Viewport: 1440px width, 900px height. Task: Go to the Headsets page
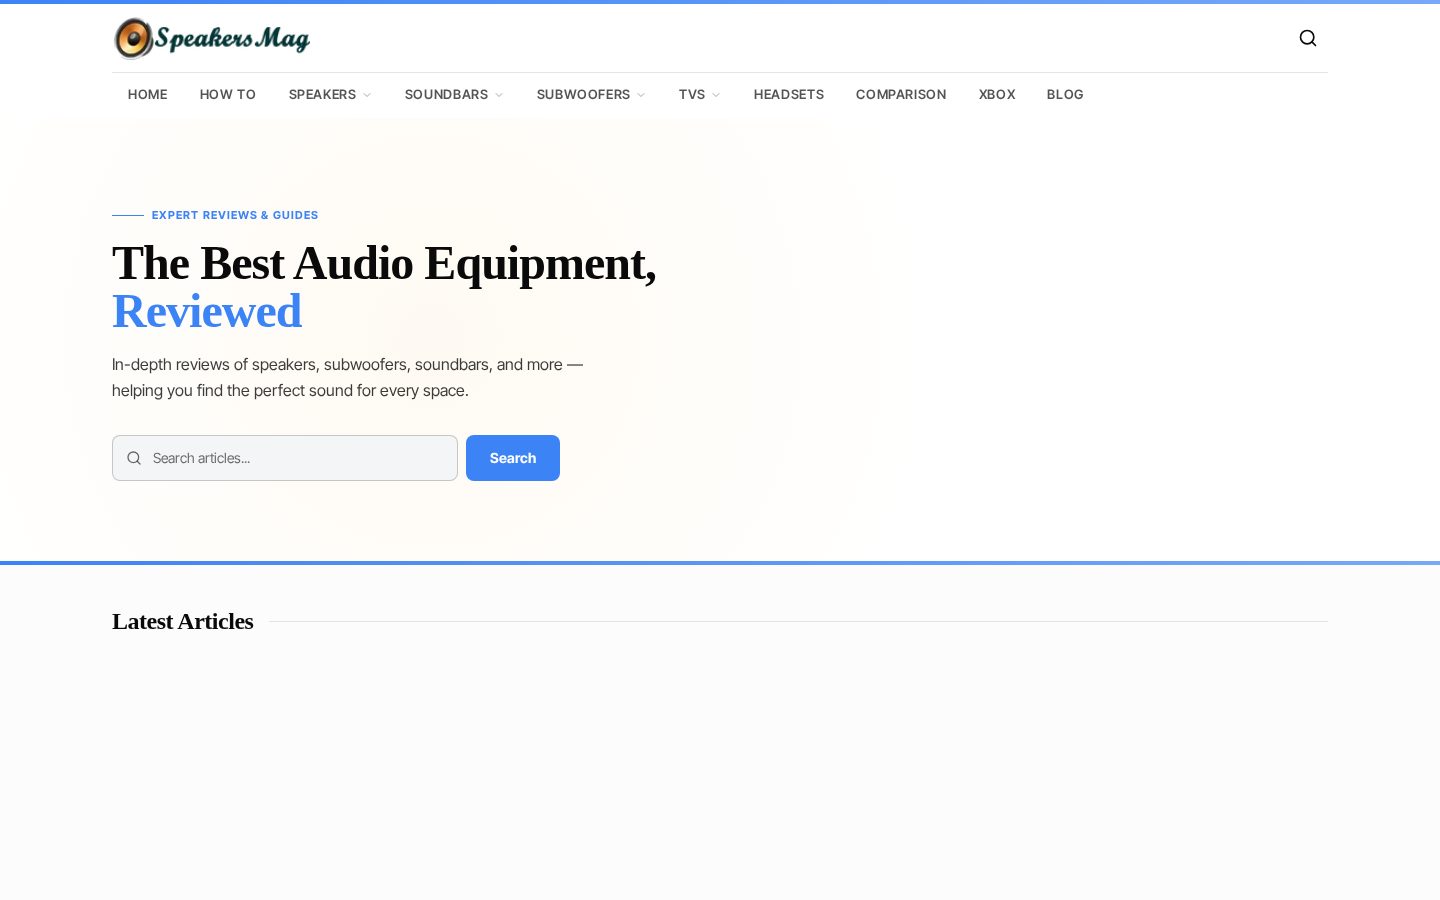point(789,94)
